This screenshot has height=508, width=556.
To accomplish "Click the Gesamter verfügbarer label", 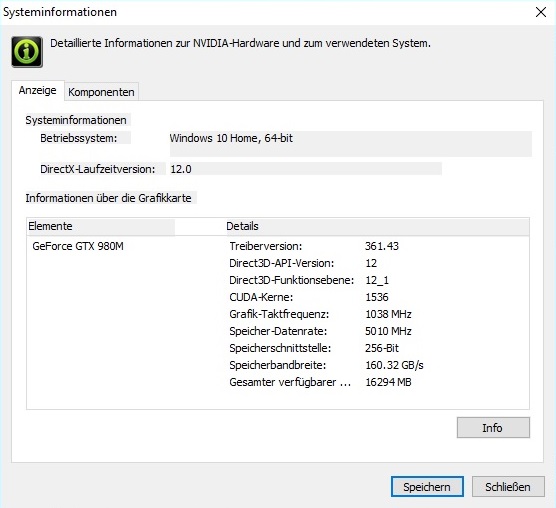I will 290,382.
